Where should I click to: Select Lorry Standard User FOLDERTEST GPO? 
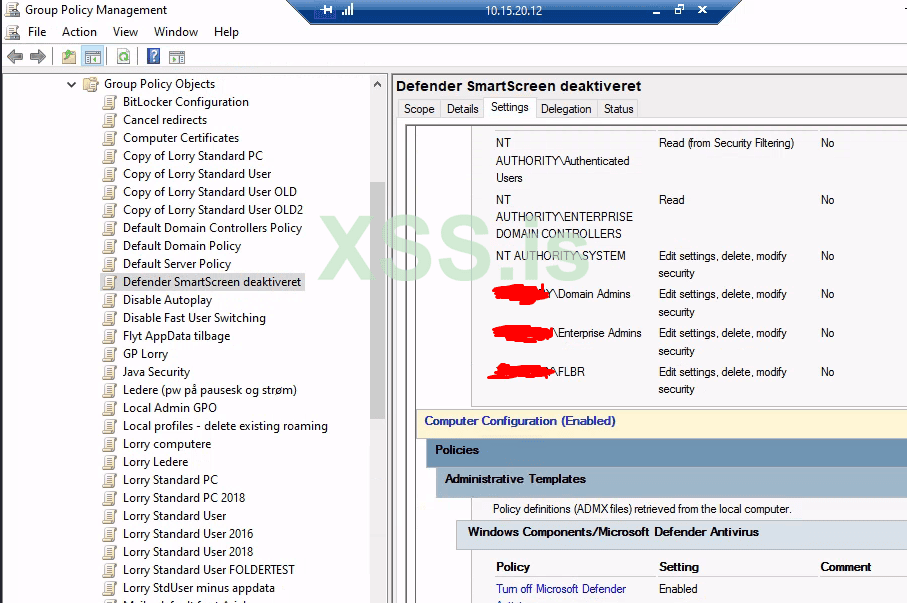[x=209, y=570]
